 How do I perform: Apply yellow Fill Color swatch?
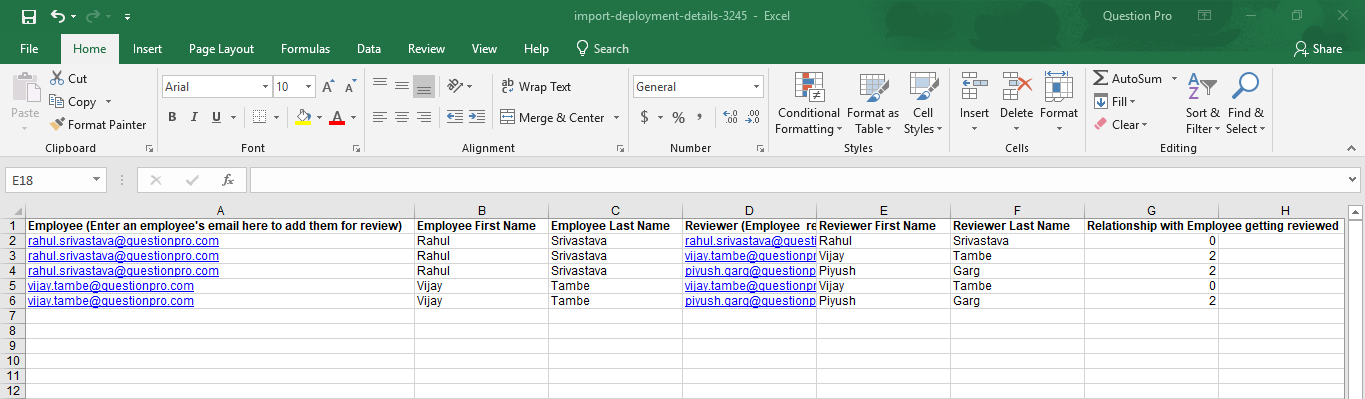point(304,117)
